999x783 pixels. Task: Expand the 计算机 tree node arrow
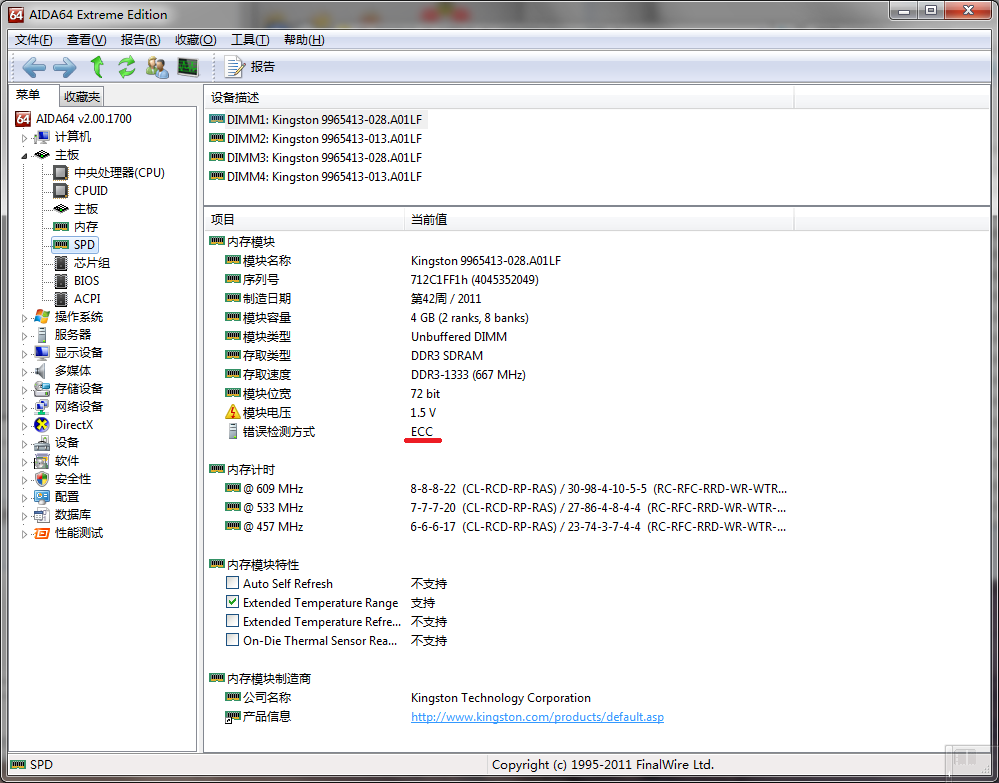tap(25, 137)
